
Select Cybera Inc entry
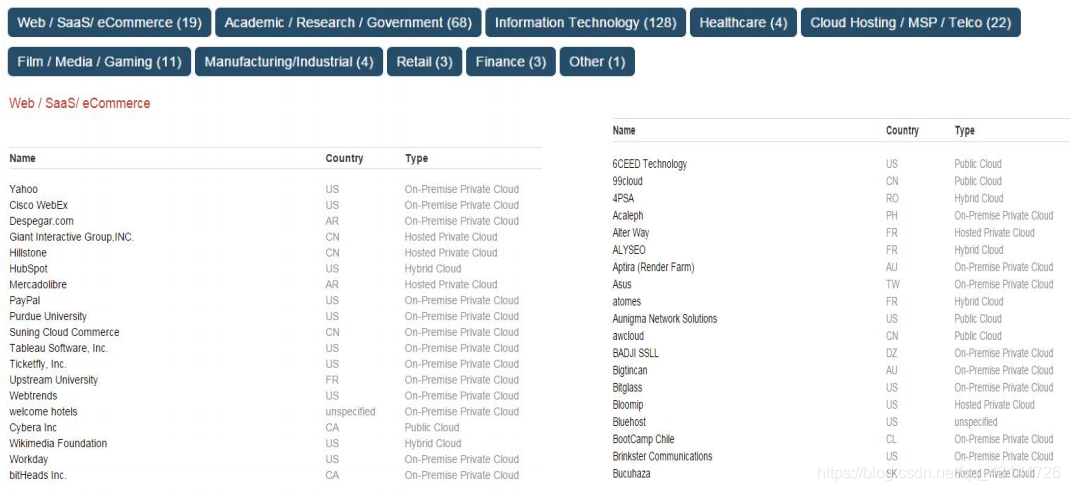33,428
